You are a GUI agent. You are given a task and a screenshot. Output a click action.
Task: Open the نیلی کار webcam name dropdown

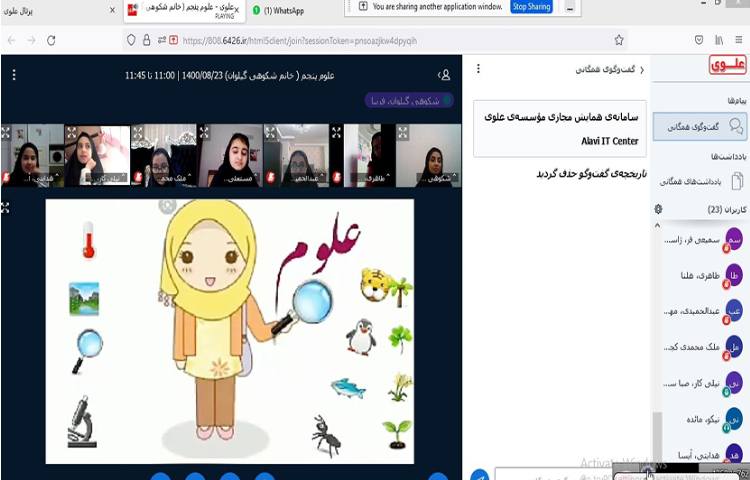tap(108, 178)
